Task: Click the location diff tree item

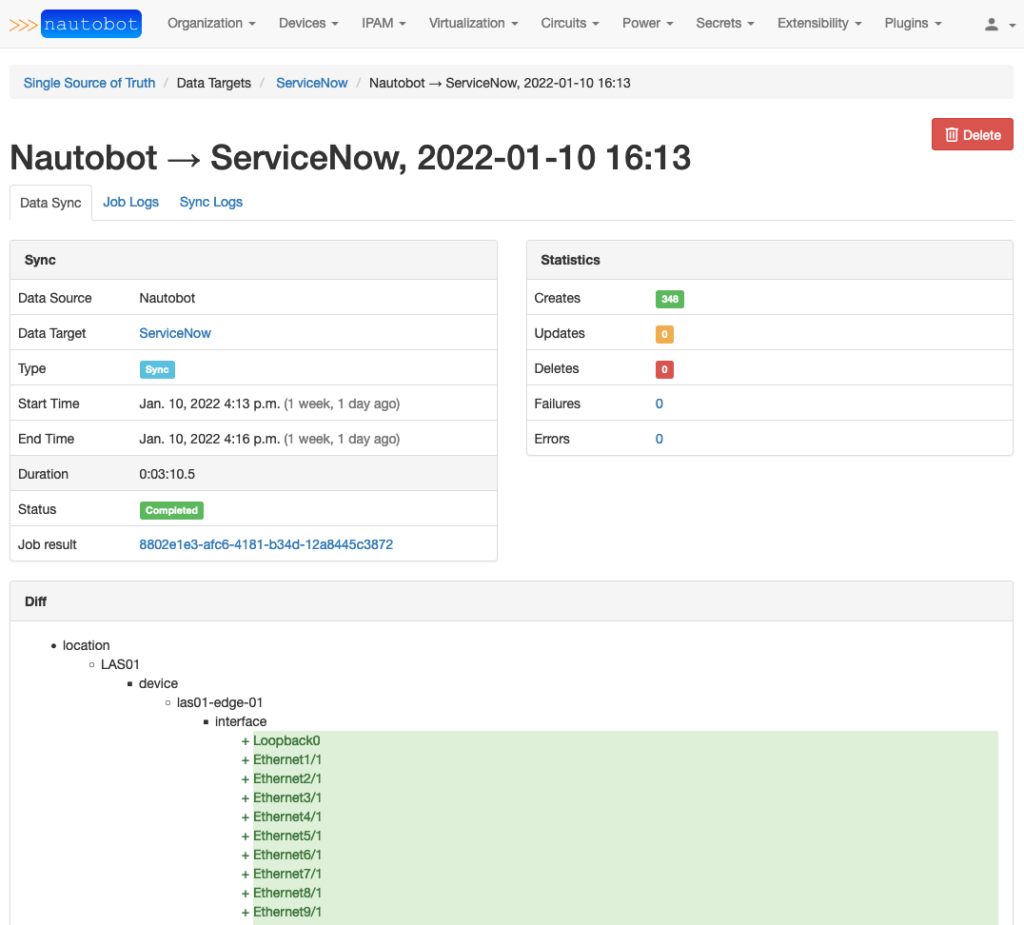Action: pyautogui.click(x=86, y=645)
